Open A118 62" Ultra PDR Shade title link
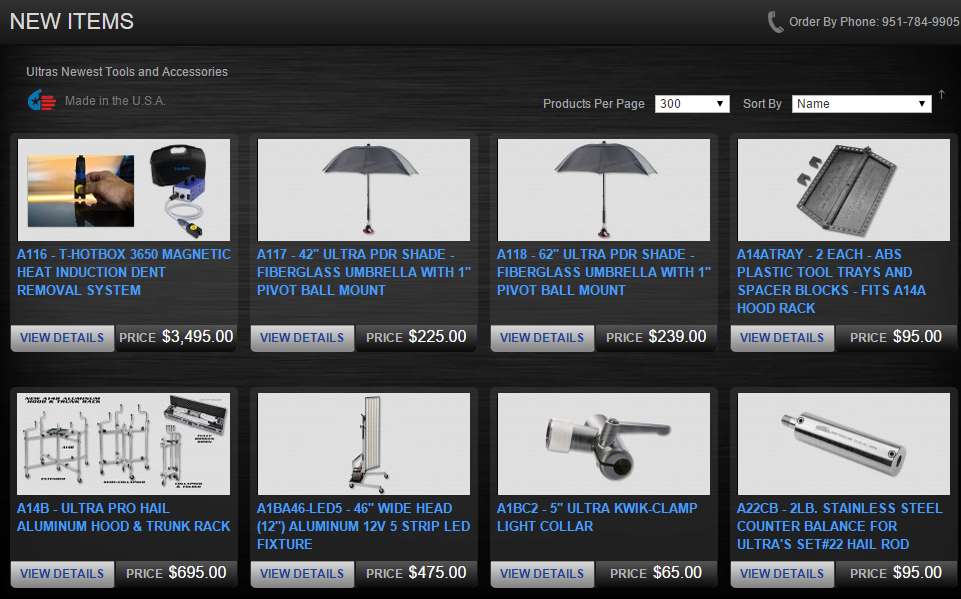This screenshot has width=961, height=599. point(604,272)
